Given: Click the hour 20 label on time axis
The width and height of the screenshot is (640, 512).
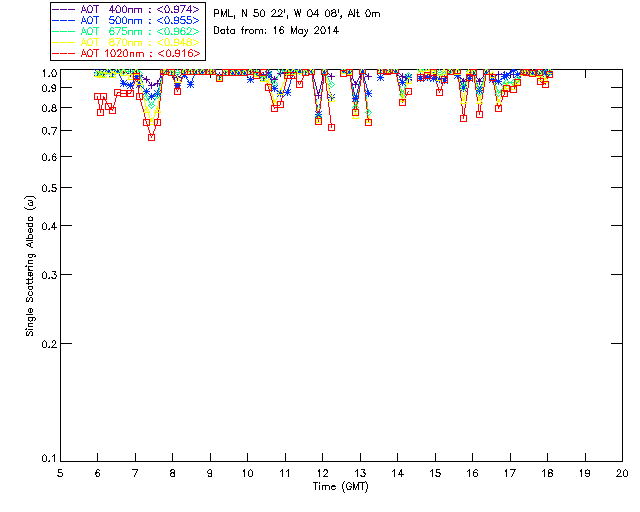Looking at the screenshot, I should coord(622,473).
